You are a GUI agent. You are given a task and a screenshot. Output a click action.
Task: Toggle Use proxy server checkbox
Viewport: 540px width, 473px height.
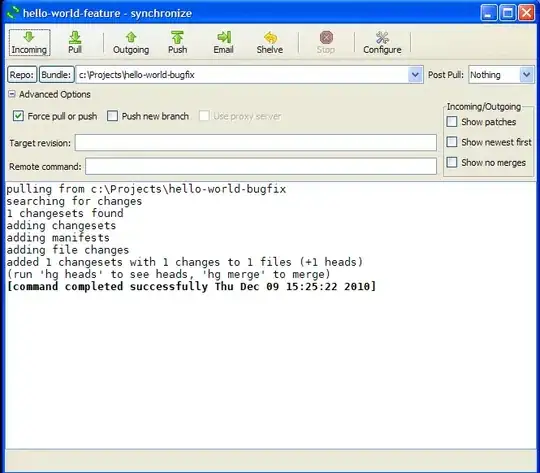point(204,116)
